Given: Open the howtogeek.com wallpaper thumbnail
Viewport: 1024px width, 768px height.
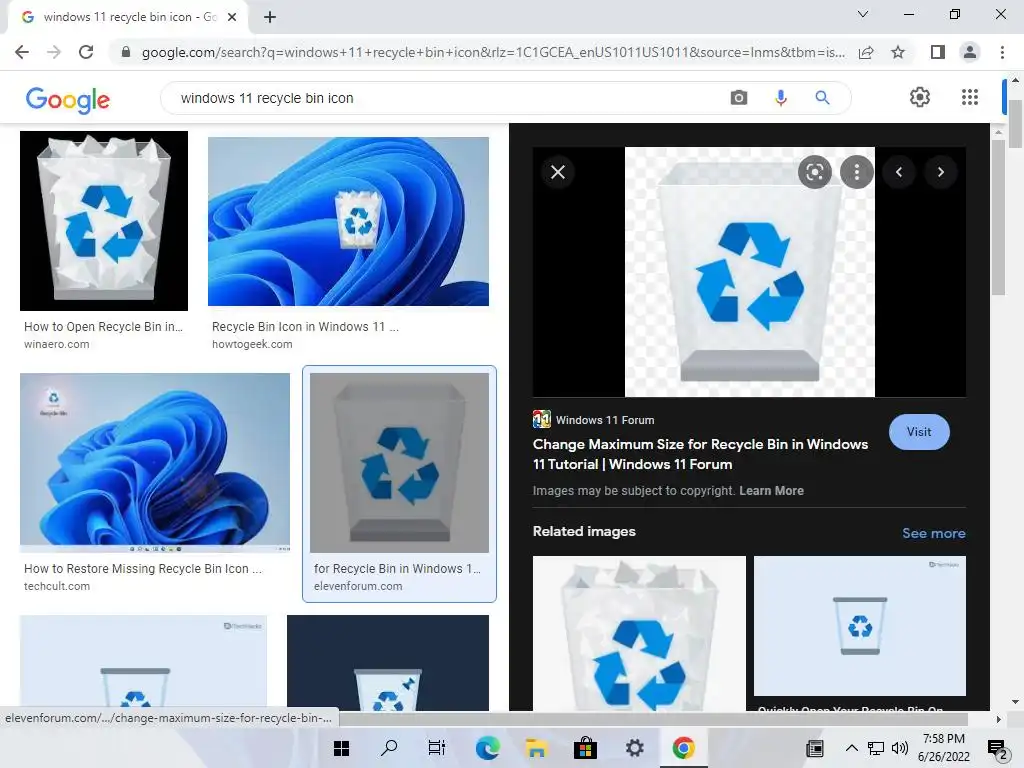Looking at the screenshot, I should coord(348,221).
